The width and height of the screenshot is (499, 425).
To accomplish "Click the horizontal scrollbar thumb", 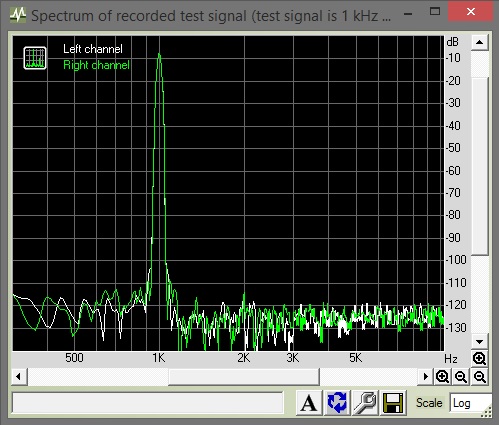I will click(244, 377).
